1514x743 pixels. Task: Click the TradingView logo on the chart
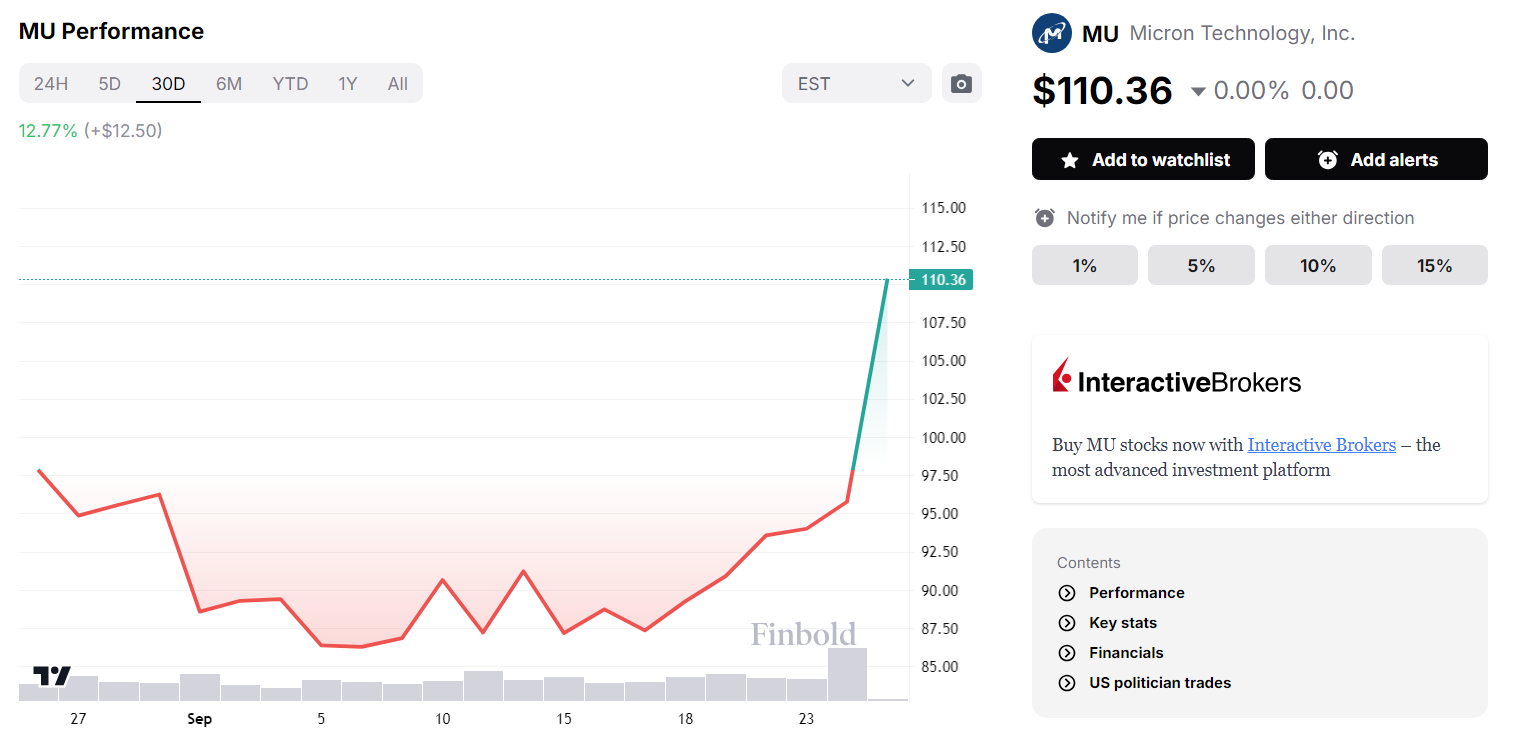(x=52, y=676)
